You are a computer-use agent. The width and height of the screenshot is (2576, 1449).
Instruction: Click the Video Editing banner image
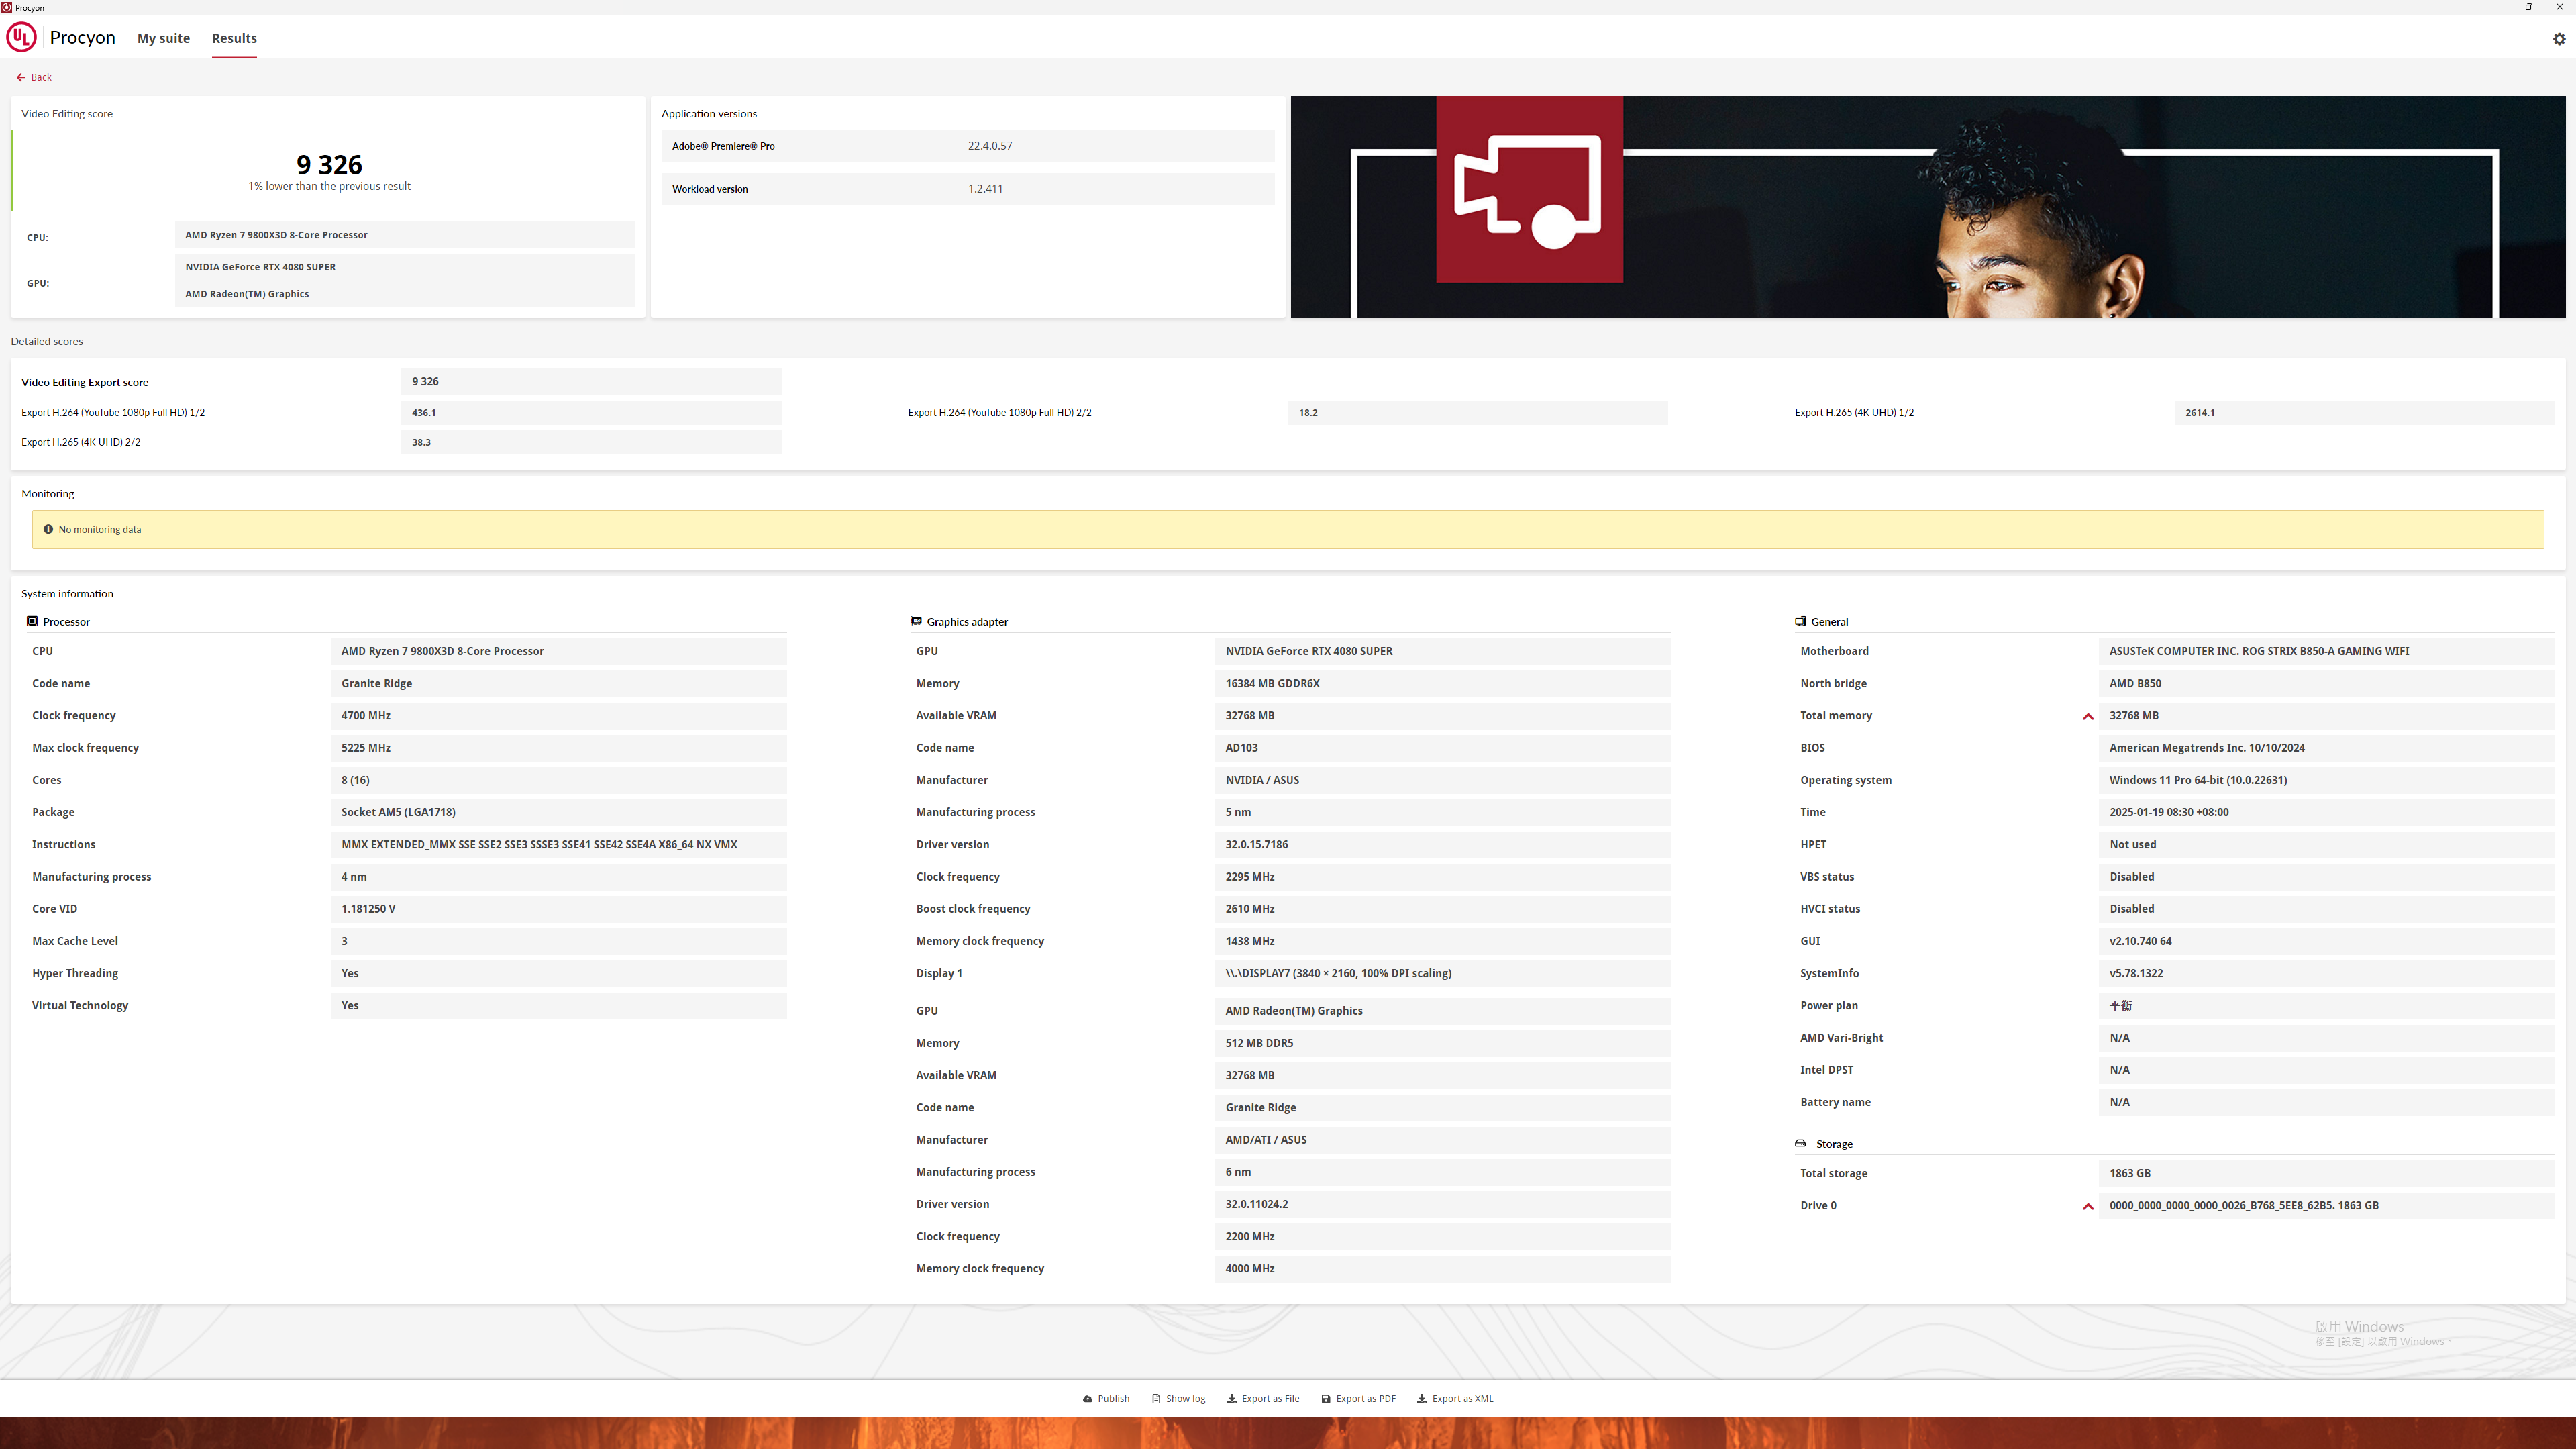[1927, 207]
